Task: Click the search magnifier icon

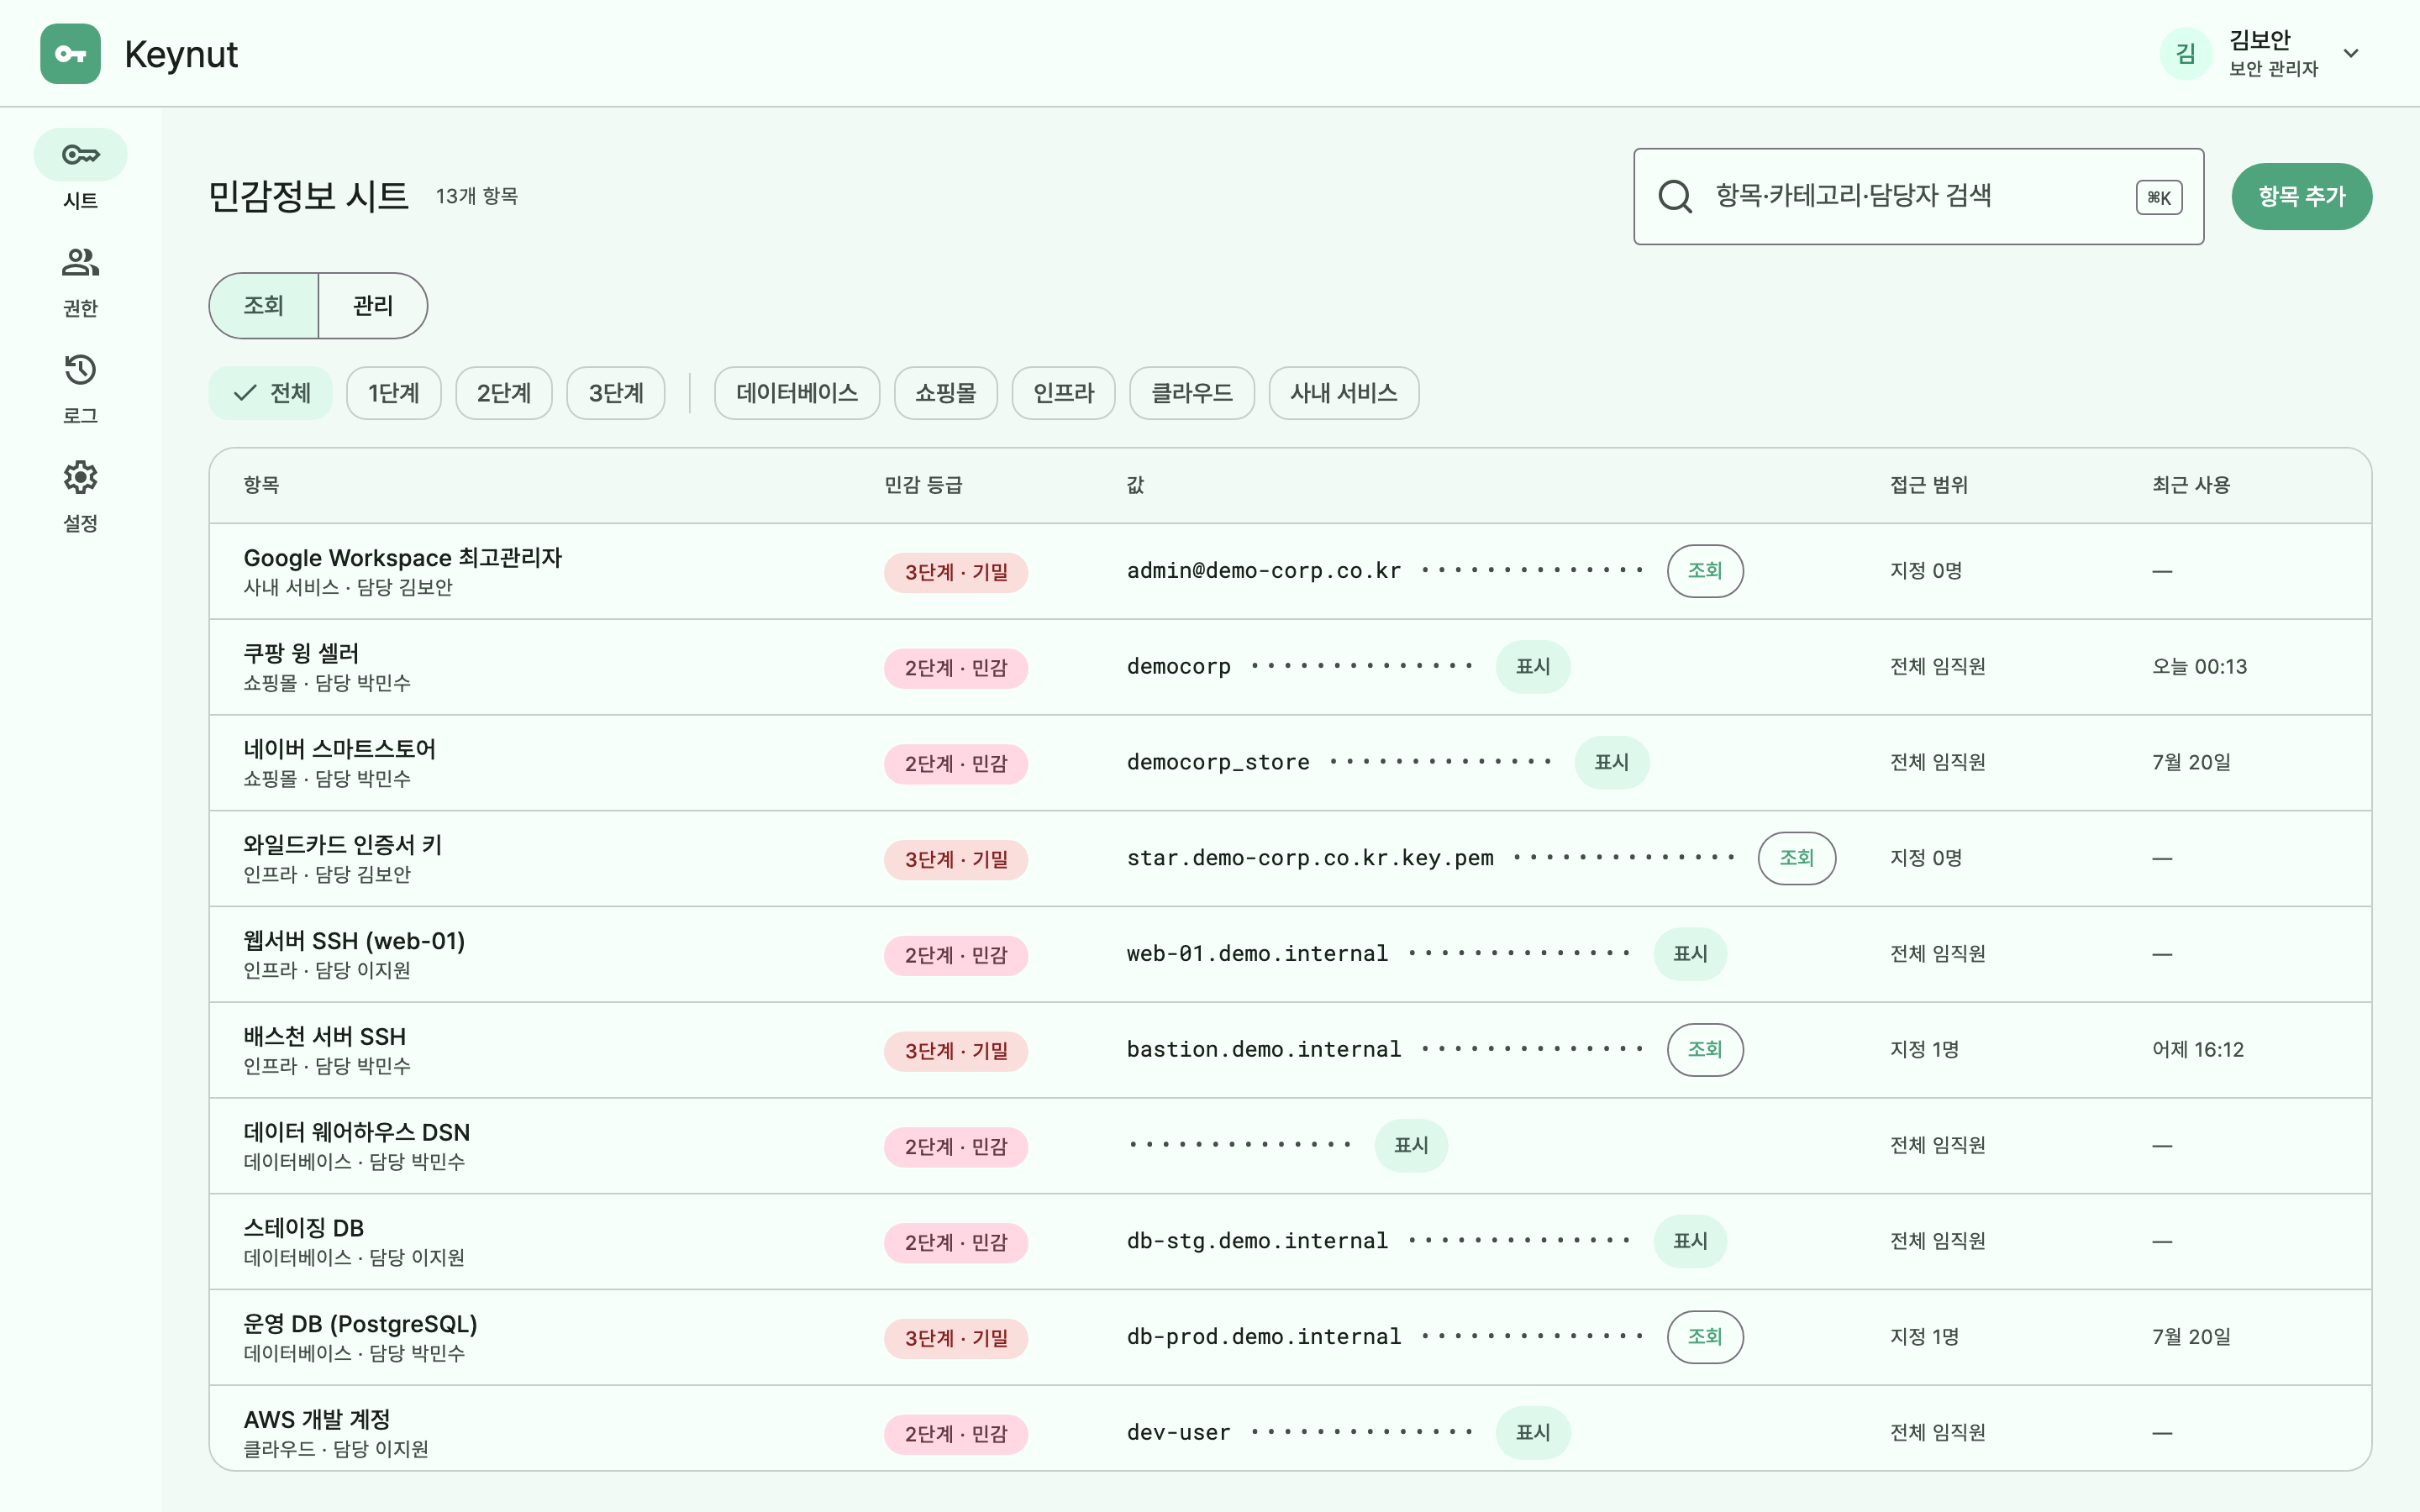Action: (1675, 196)
